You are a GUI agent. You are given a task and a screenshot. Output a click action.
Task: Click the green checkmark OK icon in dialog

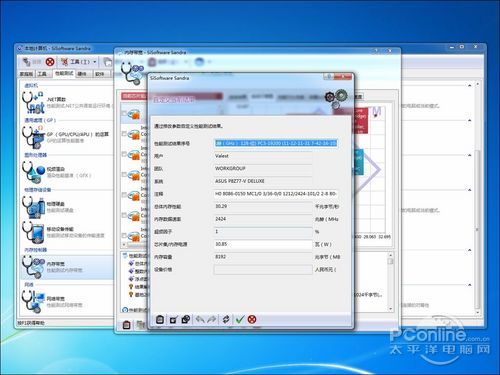[240, 319]
